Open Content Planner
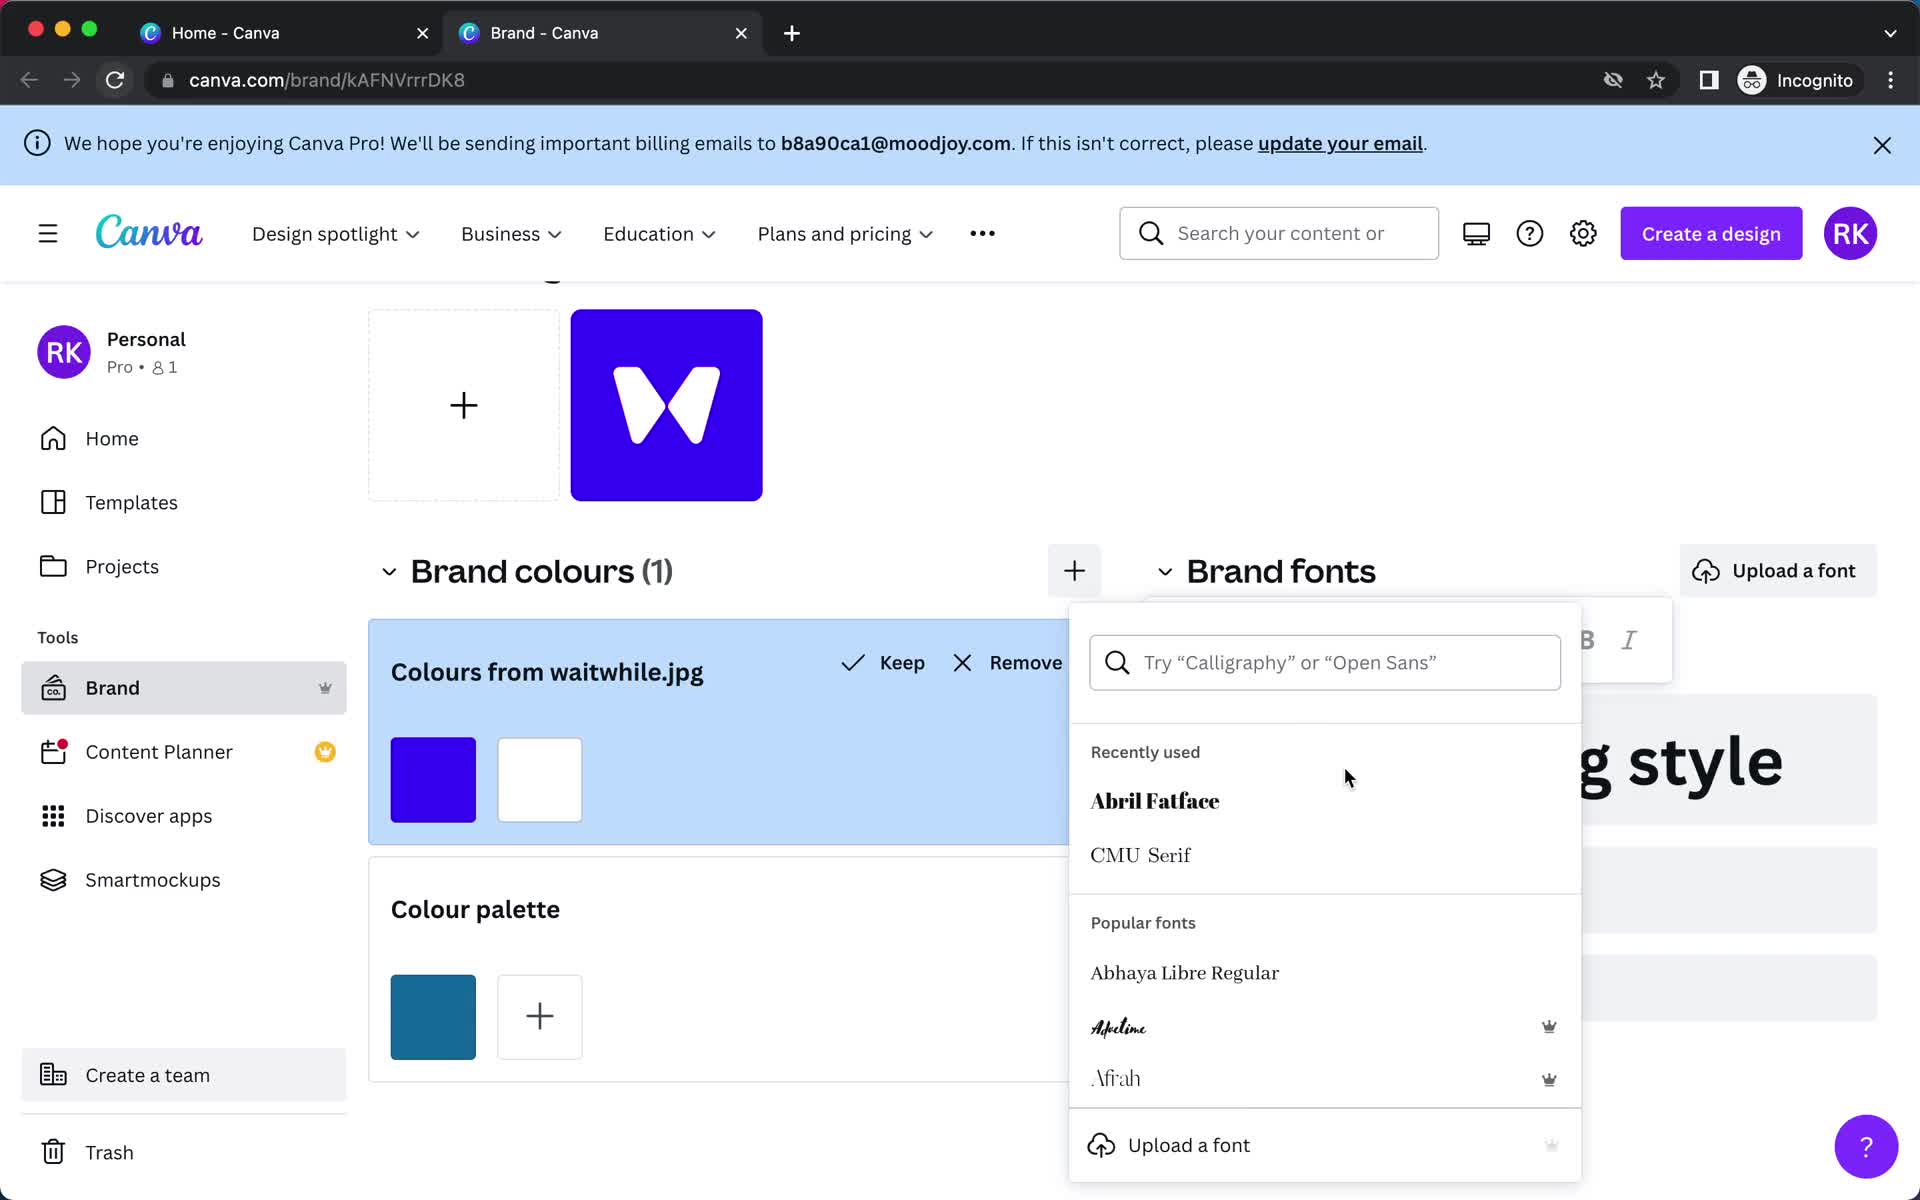The width and height of the screenshot is (1920, 1200). [x=184, y=752]
